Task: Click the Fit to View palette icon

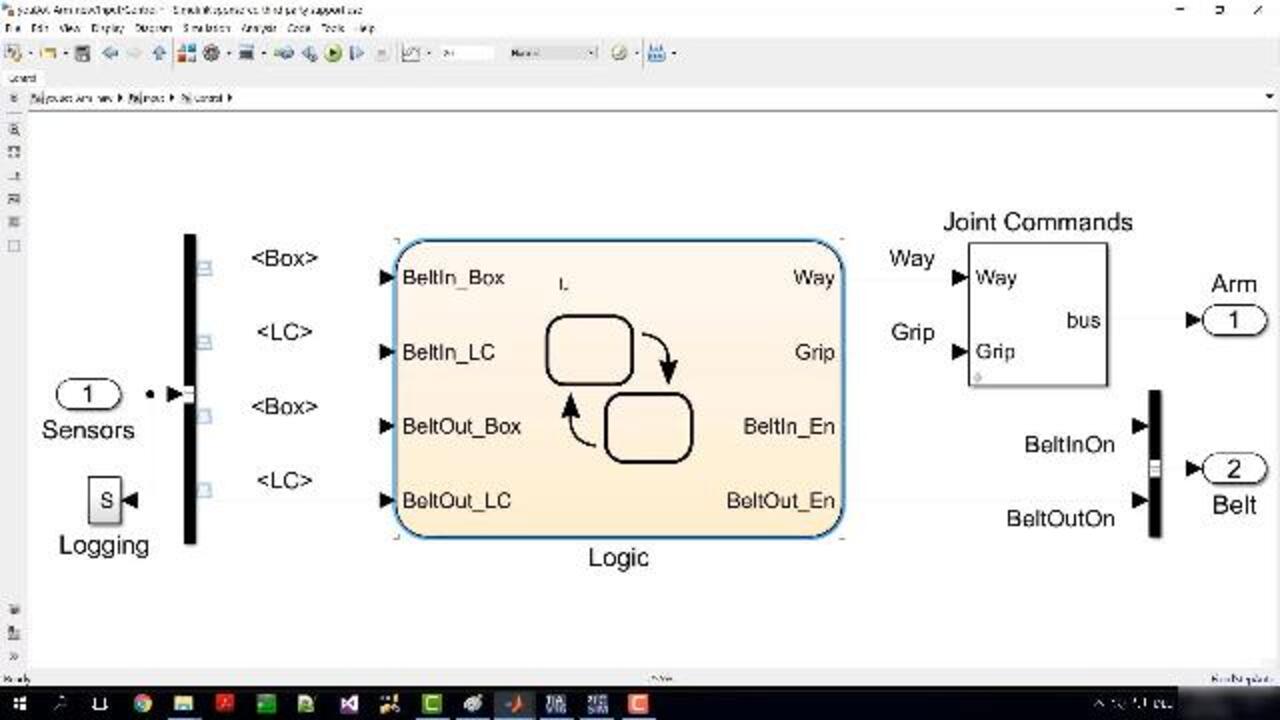Action: point(14,152)
